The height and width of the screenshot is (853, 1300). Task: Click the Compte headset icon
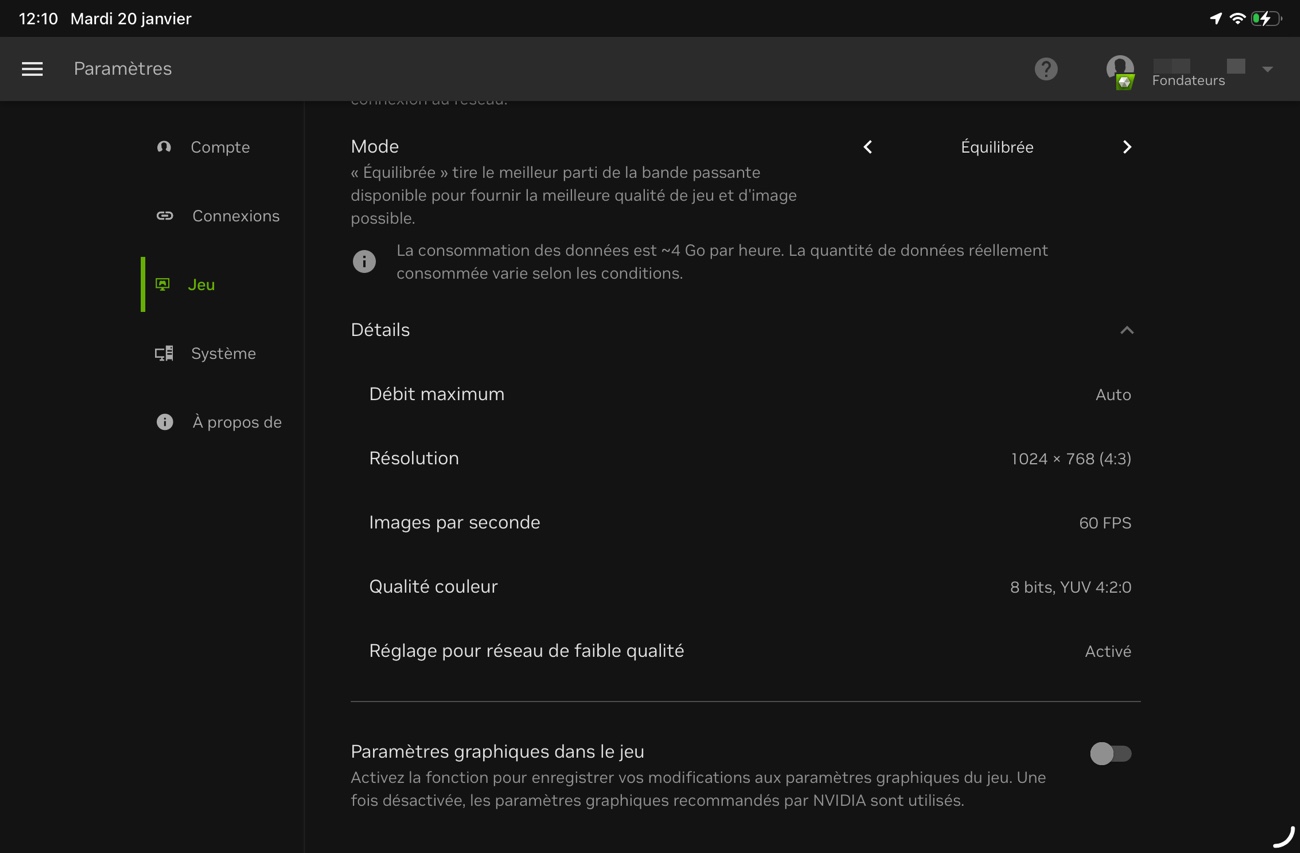click(164, 147)
